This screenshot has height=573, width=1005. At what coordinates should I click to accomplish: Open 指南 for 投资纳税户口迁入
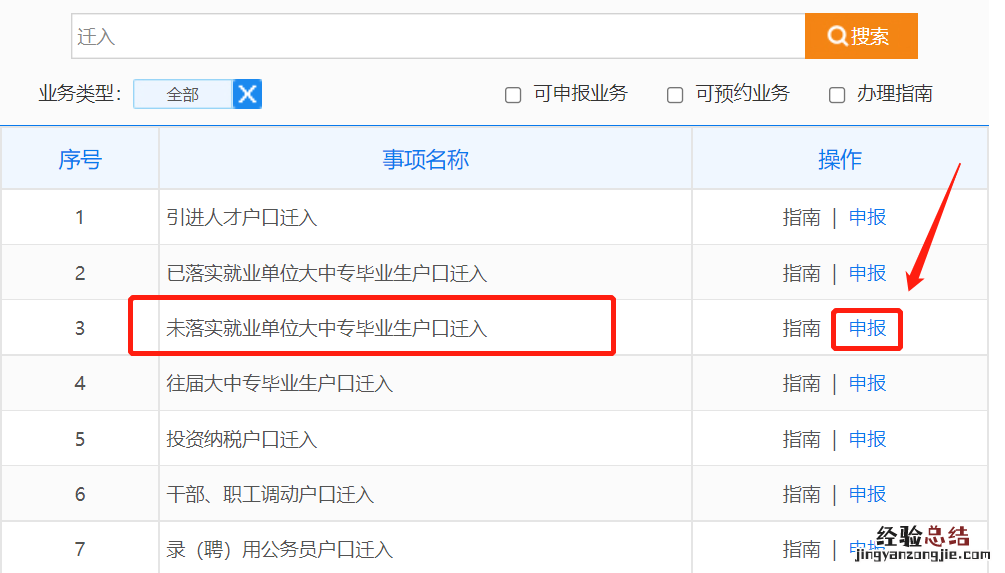click(x=801, y=439)
